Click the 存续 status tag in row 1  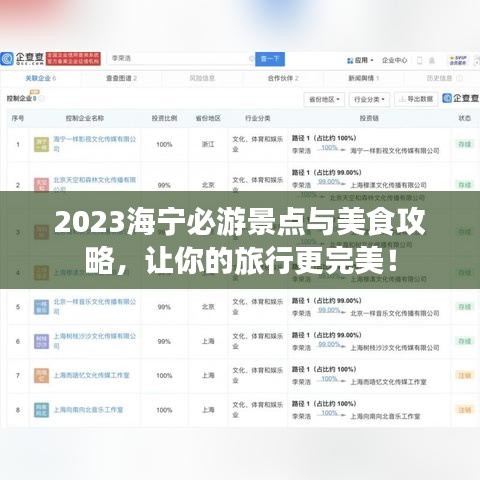pyautogui.click(x=464, y=144)
